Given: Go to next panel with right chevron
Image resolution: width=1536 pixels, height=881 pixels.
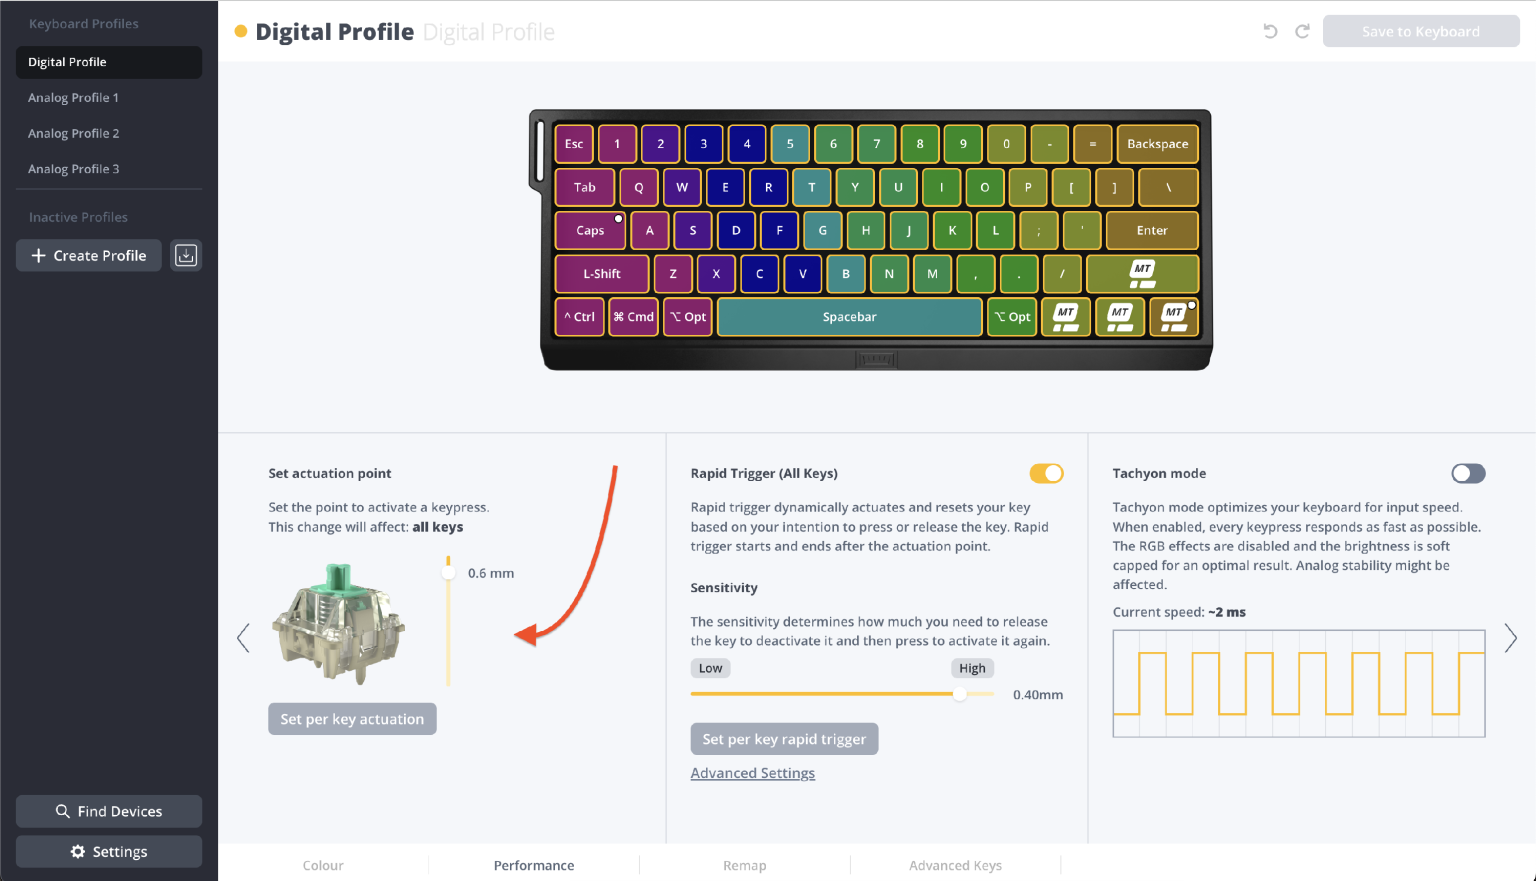Looking at the screenshot, I should point(1510,638).
